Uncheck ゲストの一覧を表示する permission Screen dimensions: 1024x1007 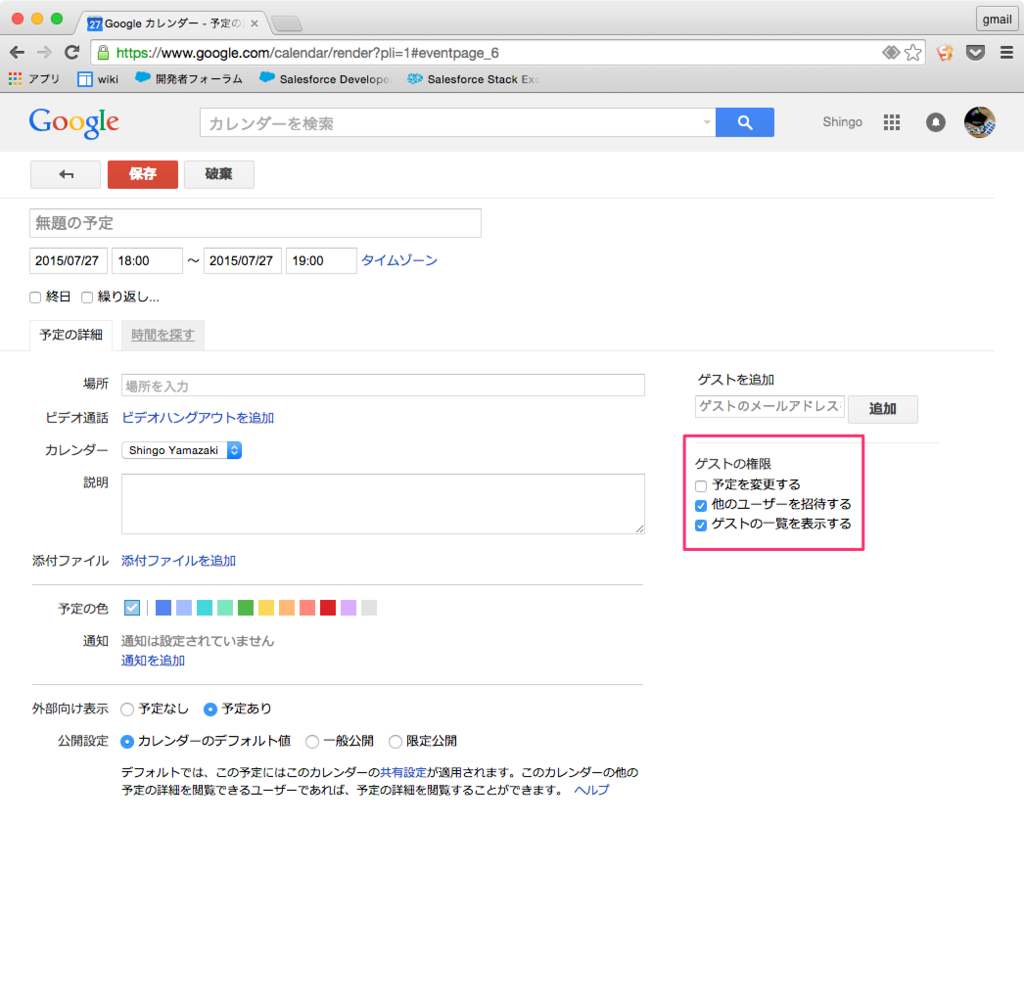pyautogui.click(x=700, y=525)
